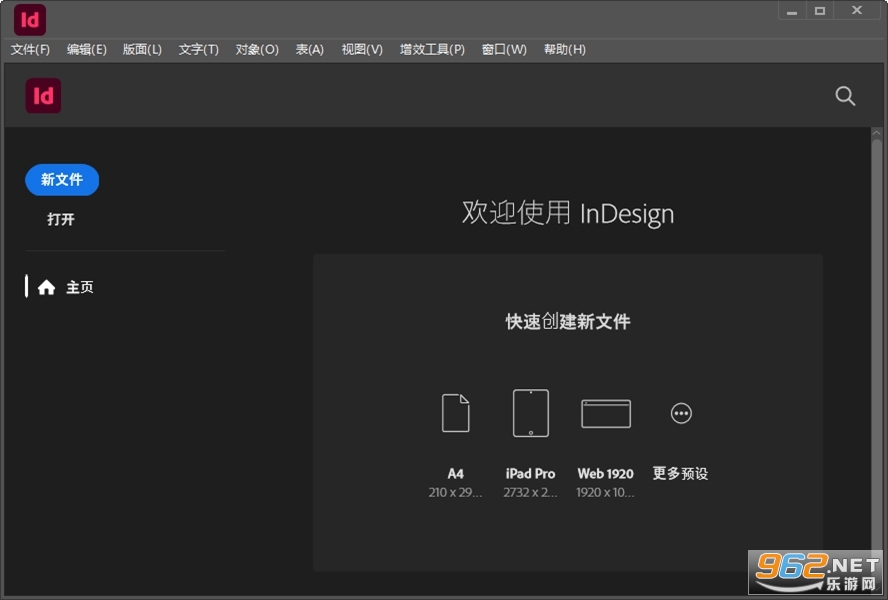Open the 版面(L) menu
This screenshot has height=600, width=888.
tap(142, 50)
